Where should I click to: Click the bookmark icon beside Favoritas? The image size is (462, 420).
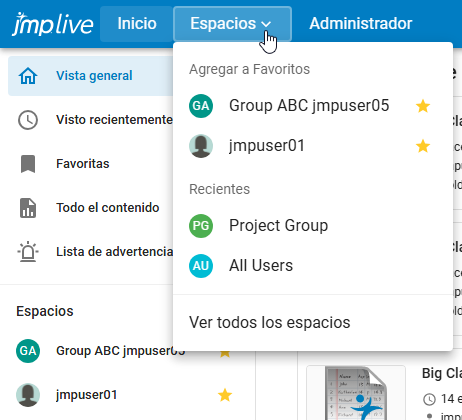[x=28, y=164]
